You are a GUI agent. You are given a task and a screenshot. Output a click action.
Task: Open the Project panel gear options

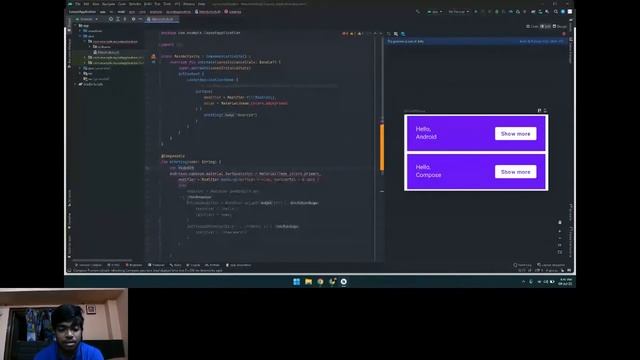click(133, 19)
